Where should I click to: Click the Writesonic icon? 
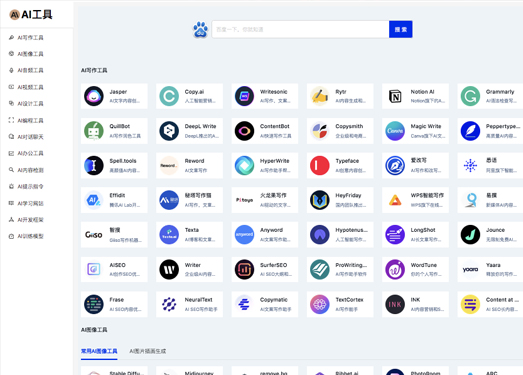[x=244, y=96]
